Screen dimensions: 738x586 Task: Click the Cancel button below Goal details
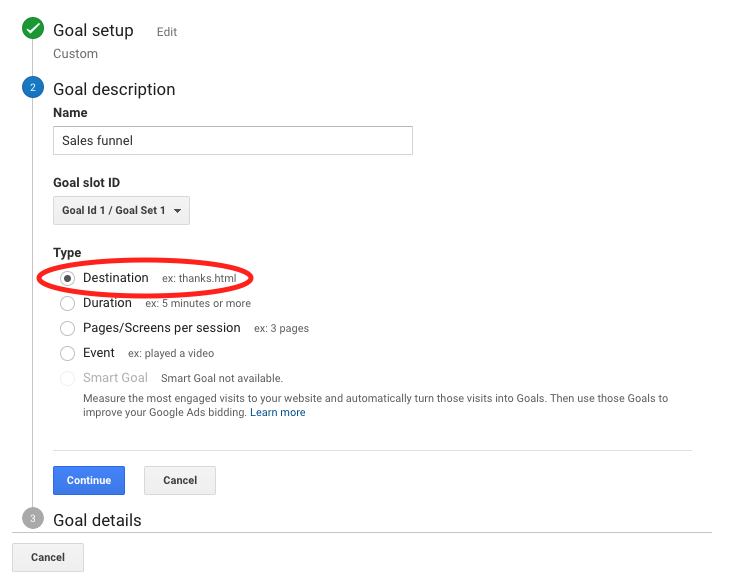pyautogui.click(x=48, y=557)
